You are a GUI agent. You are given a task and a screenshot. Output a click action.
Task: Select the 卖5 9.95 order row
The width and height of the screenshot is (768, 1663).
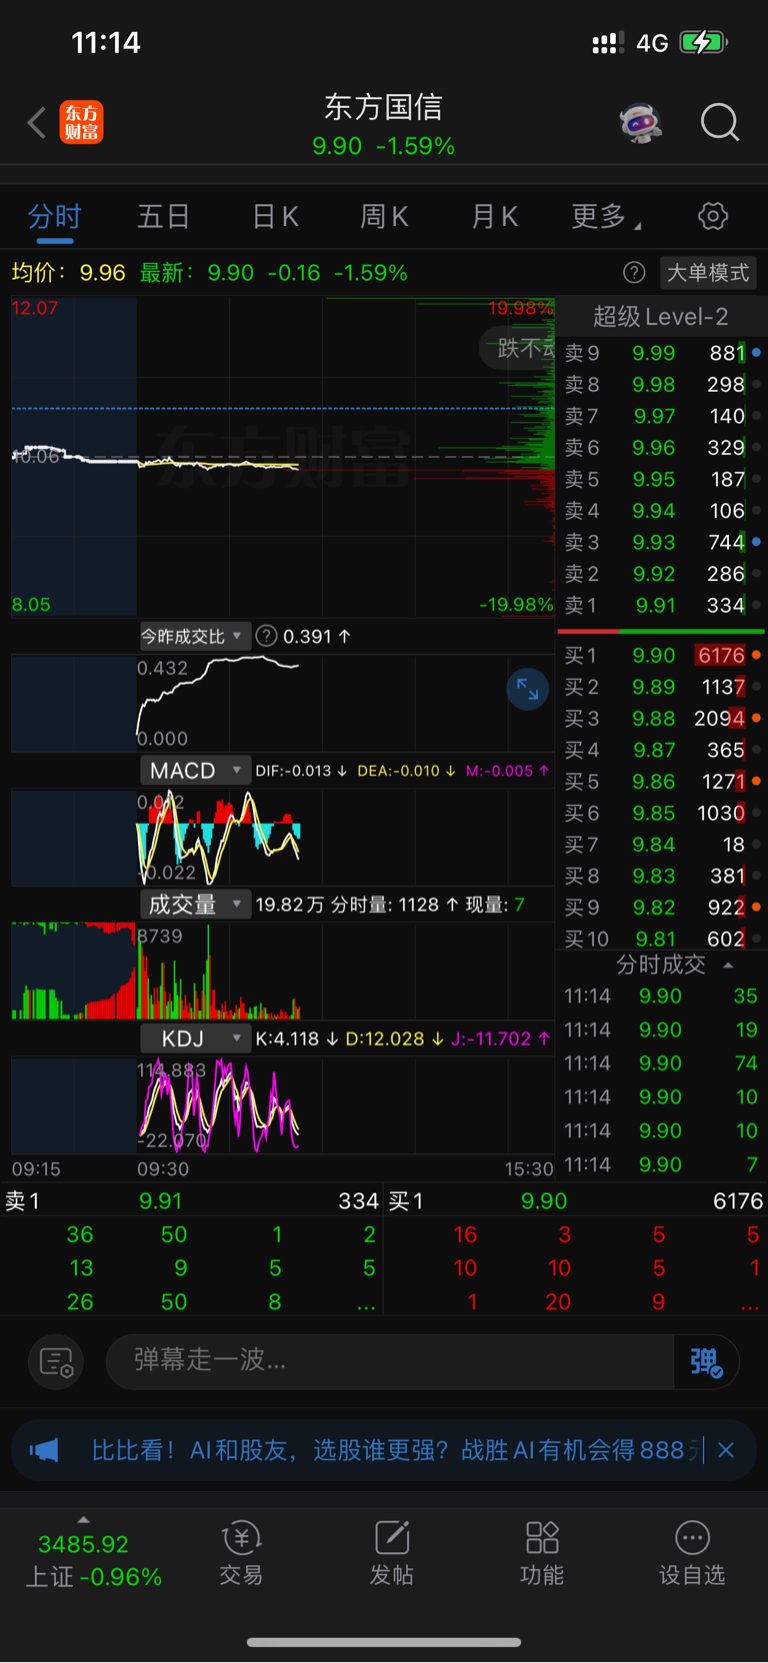[661, 479]
